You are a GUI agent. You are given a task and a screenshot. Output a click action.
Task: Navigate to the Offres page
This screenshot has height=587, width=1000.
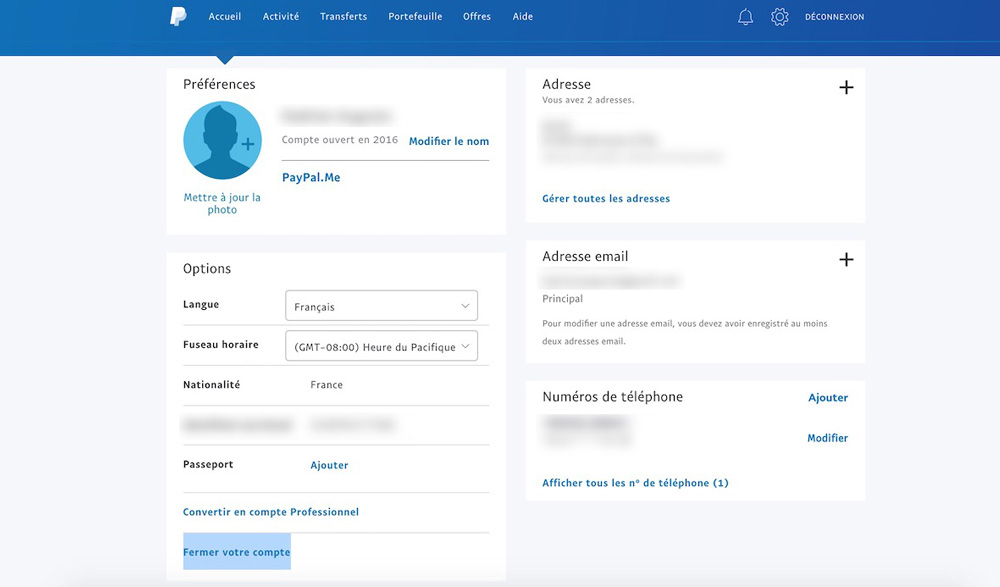(x=477, y=17)
